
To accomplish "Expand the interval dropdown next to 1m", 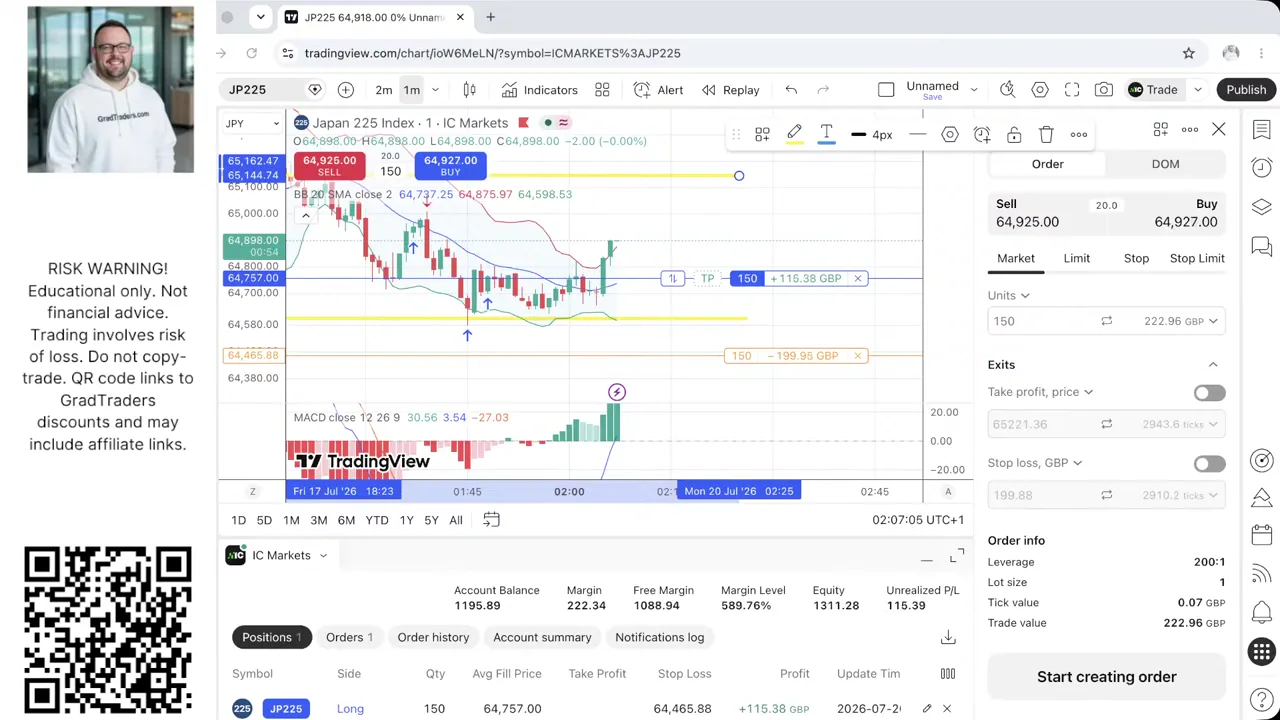I will (435, 90).
